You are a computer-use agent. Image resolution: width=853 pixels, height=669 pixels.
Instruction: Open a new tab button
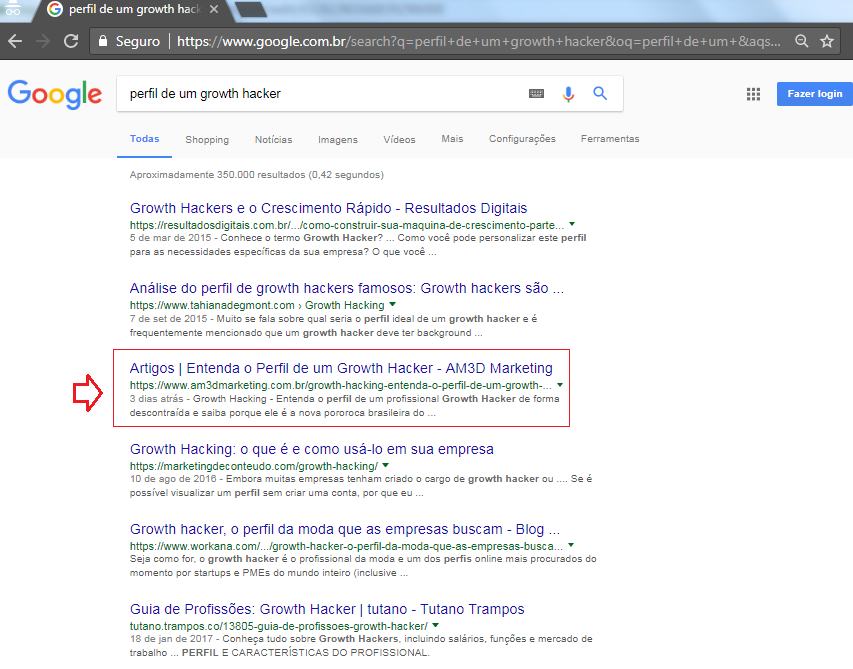[251, 9]
